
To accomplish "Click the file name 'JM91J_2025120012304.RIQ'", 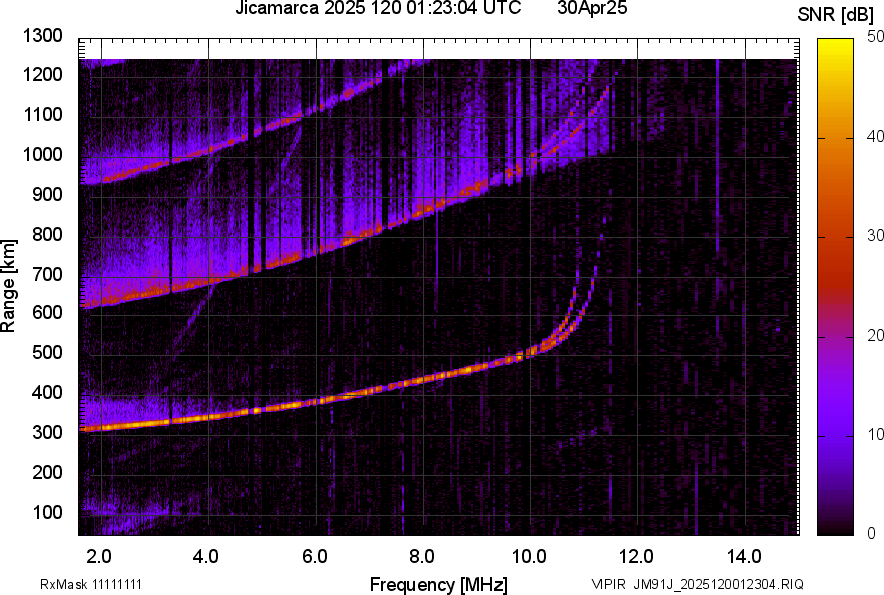I will pos(718,584).
